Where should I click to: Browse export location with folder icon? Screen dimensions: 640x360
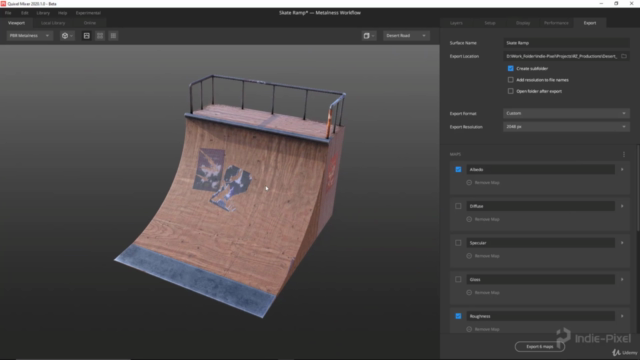coord(624,56)
